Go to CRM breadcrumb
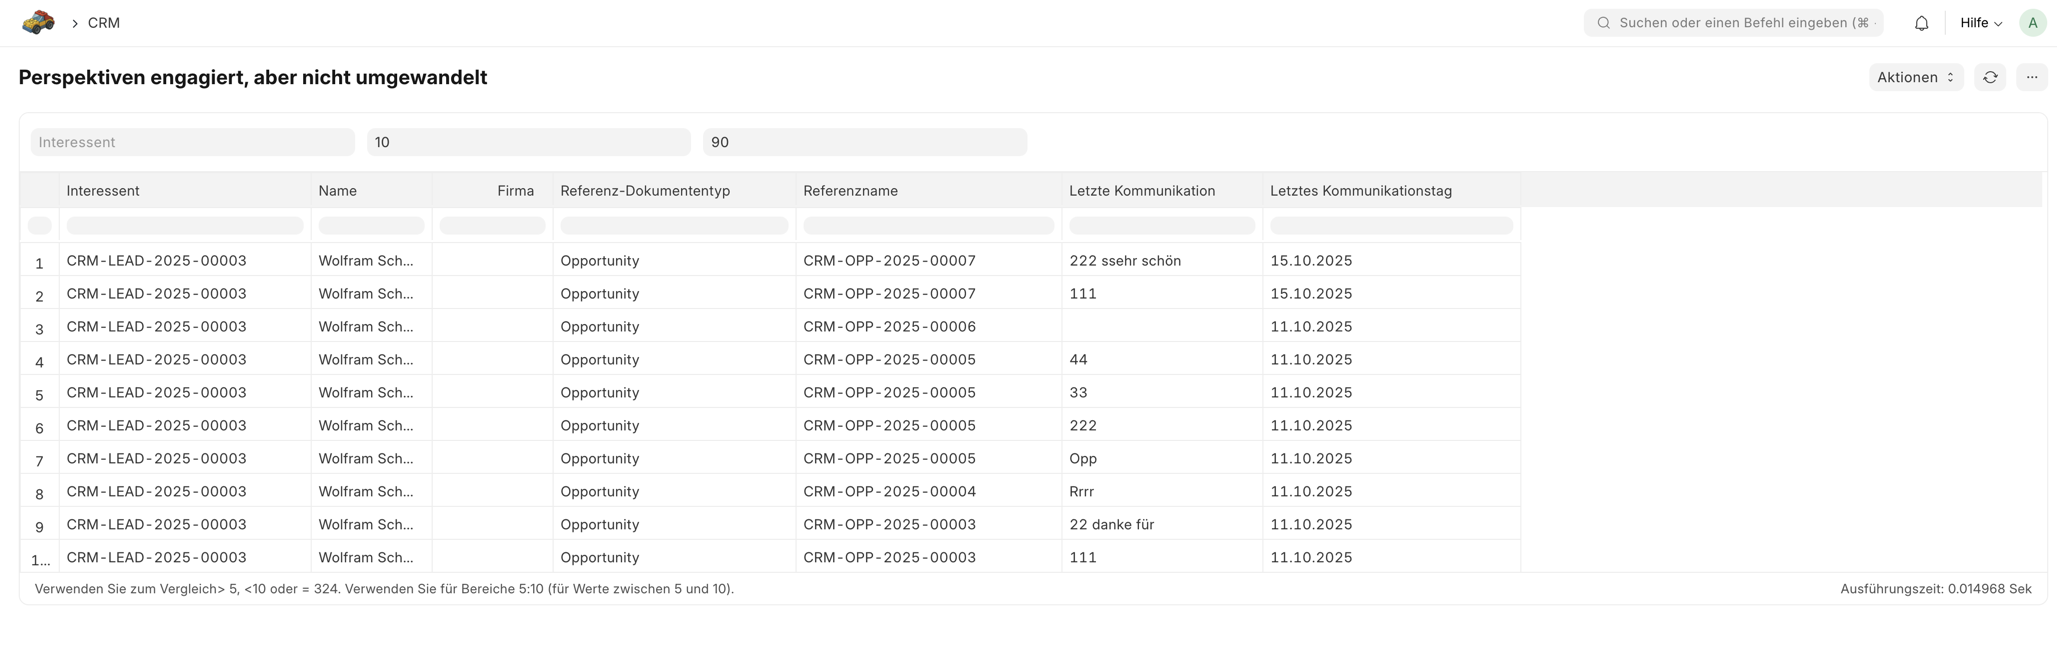The height and width of the screenshot is (661, 2057). coord(104,23)
